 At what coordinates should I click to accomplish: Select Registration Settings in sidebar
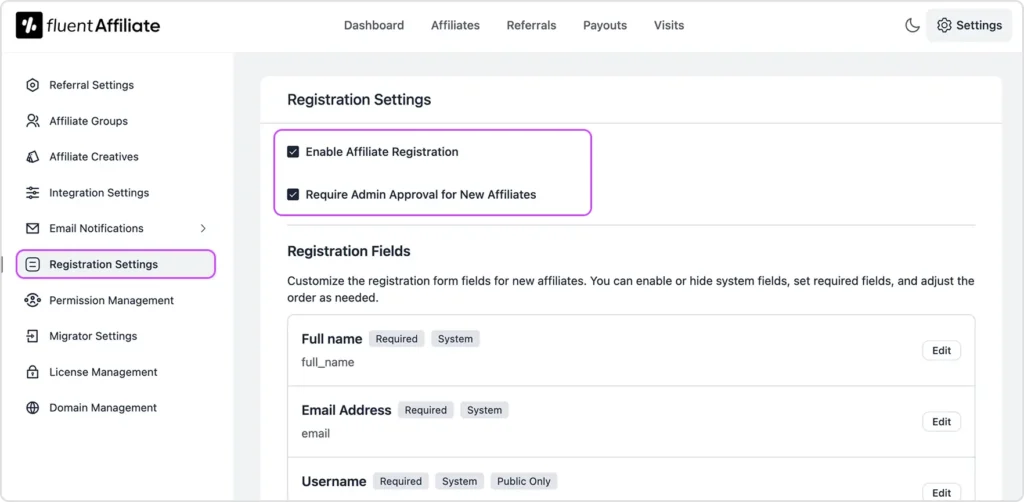(x=116, y=264)
